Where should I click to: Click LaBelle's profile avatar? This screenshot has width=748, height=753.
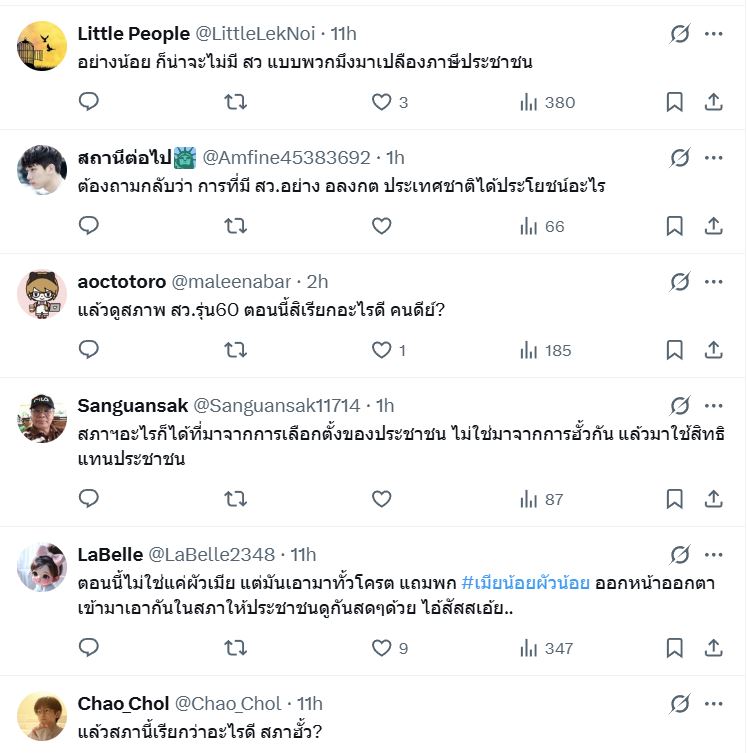(42, 568)
